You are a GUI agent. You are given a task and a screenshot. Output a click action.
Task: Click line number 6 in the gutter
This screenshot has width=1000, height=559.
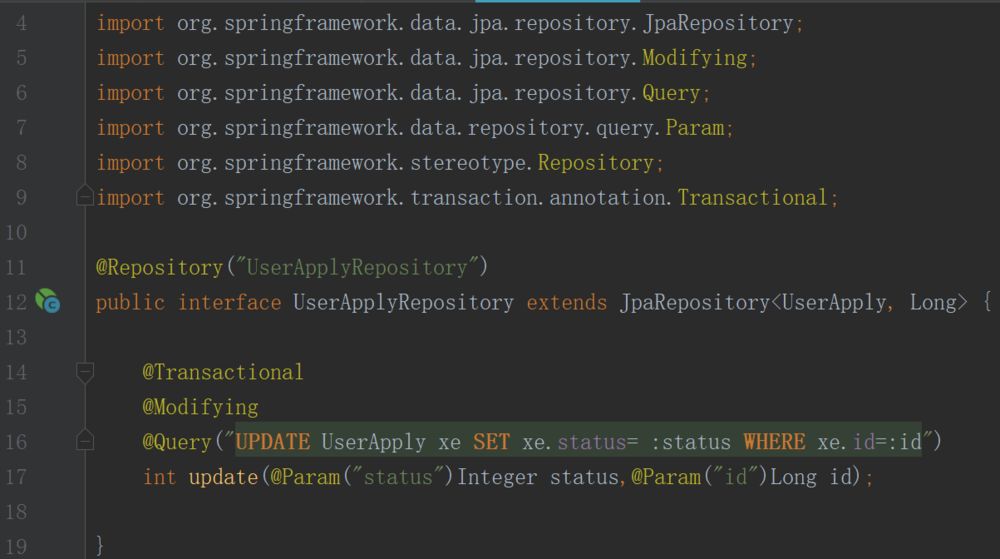pos(22,93)
